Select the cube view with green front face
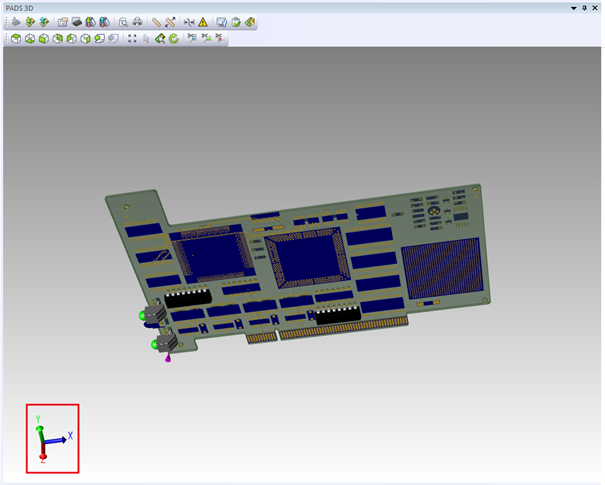Screen dimensions: 605x485 pos(44,39)
